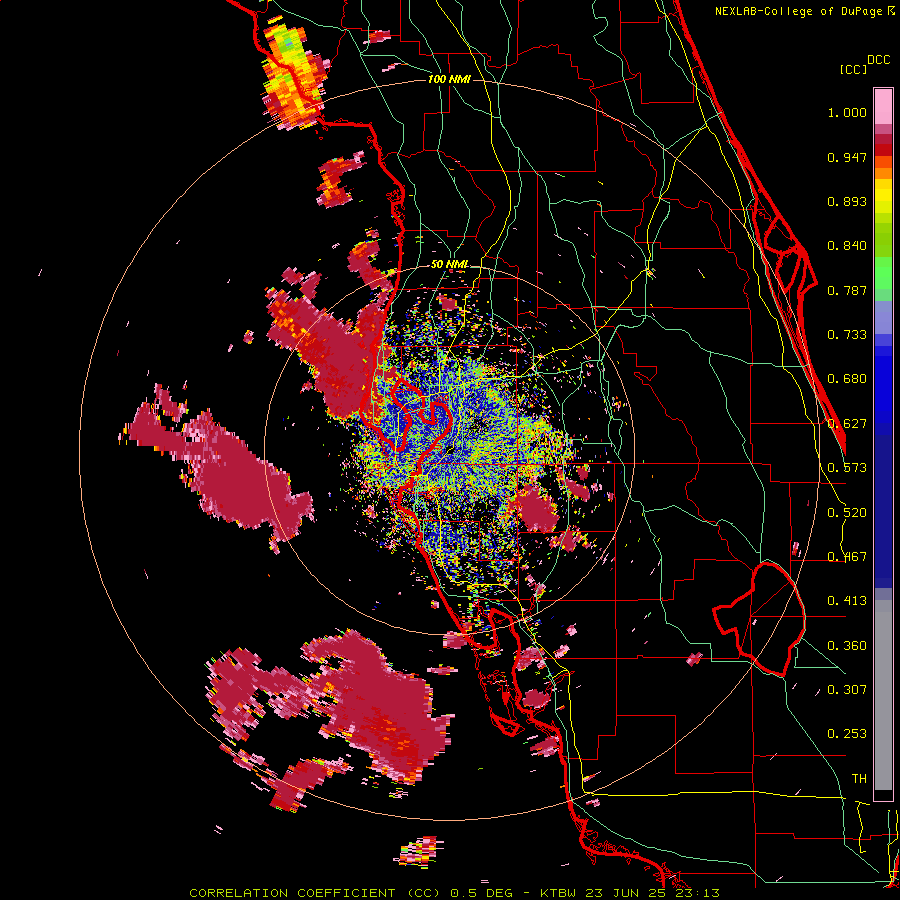Click the 1.000 legend value
Viewport: 900px width, 900px height.
tap(847, 112)
